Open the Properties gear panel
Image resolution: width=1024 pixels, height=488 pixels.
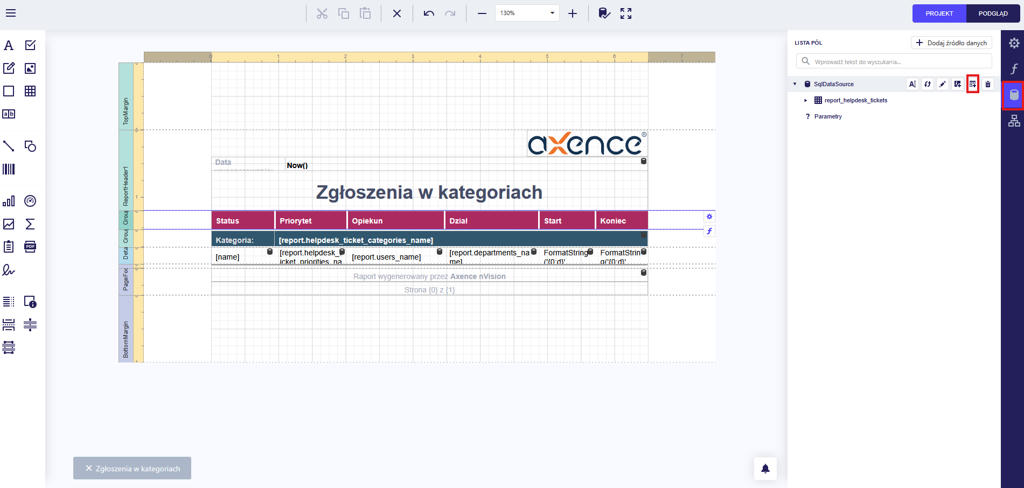(1014, 43)
